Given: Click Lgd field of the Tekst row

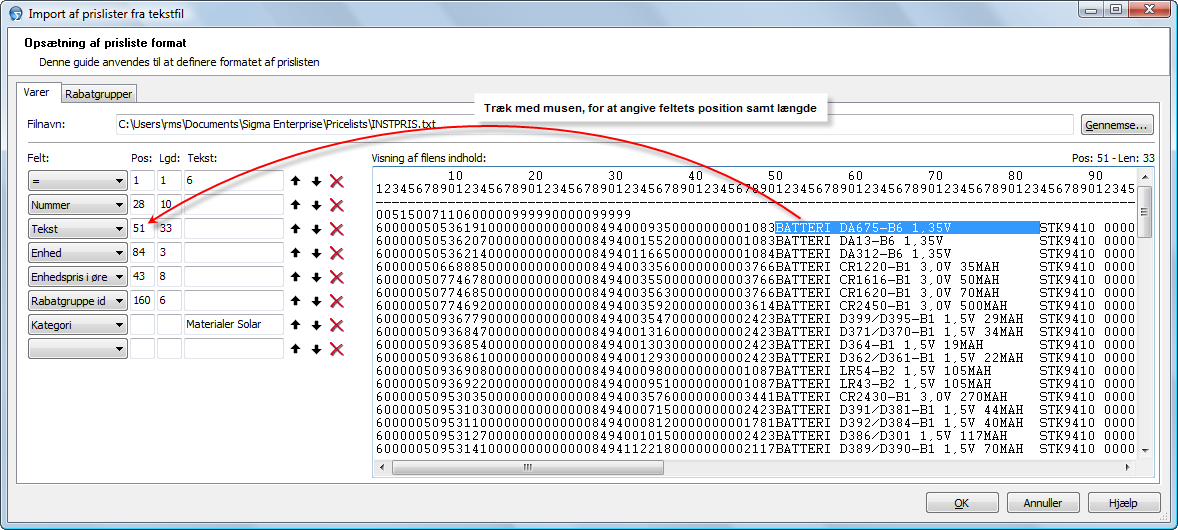Looking at the screenshot, I should pyautogui.click(x=169, y=229).
